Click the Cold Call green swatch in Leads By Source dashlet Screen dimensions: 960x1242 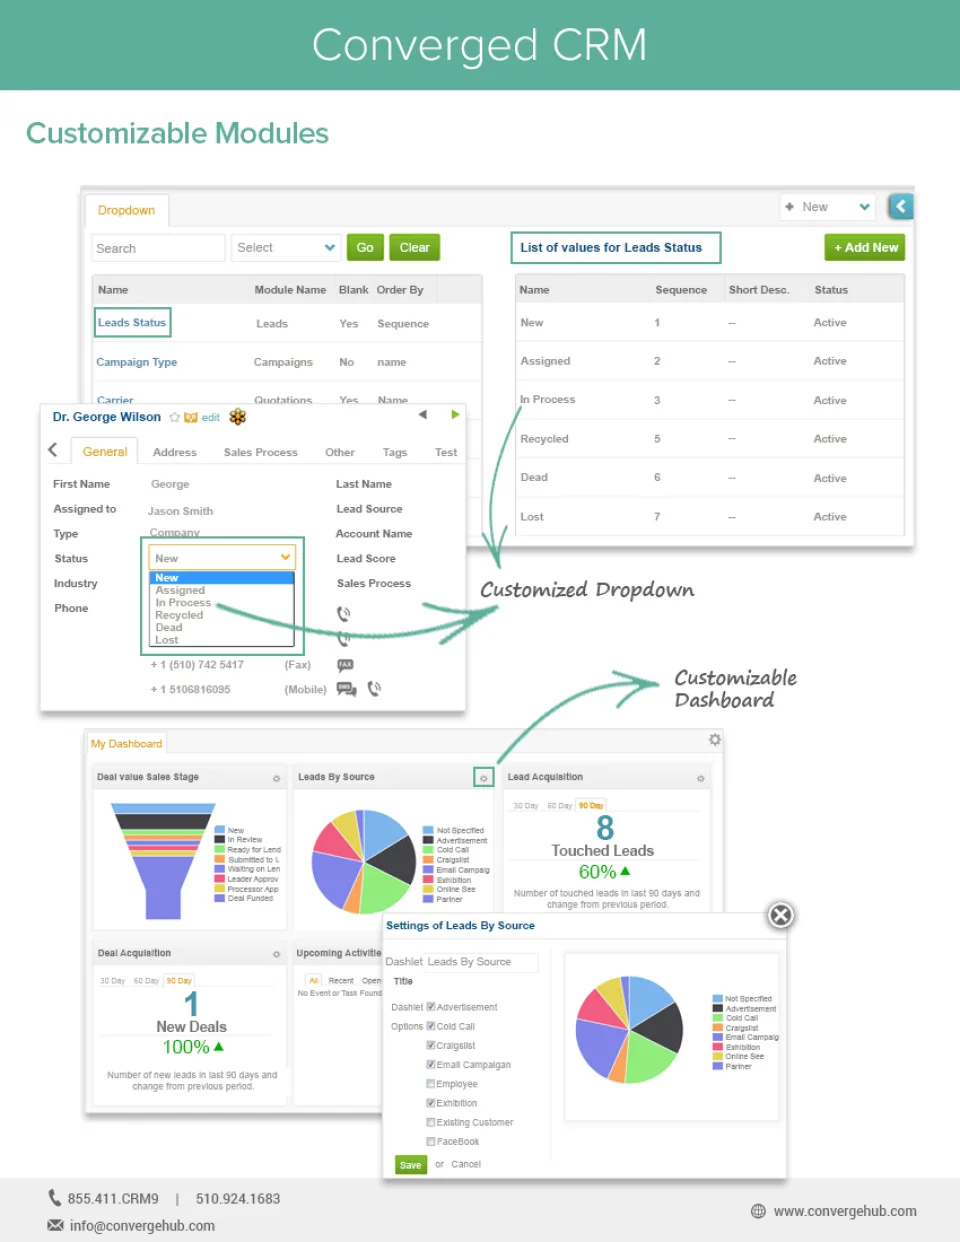[428, 850]
